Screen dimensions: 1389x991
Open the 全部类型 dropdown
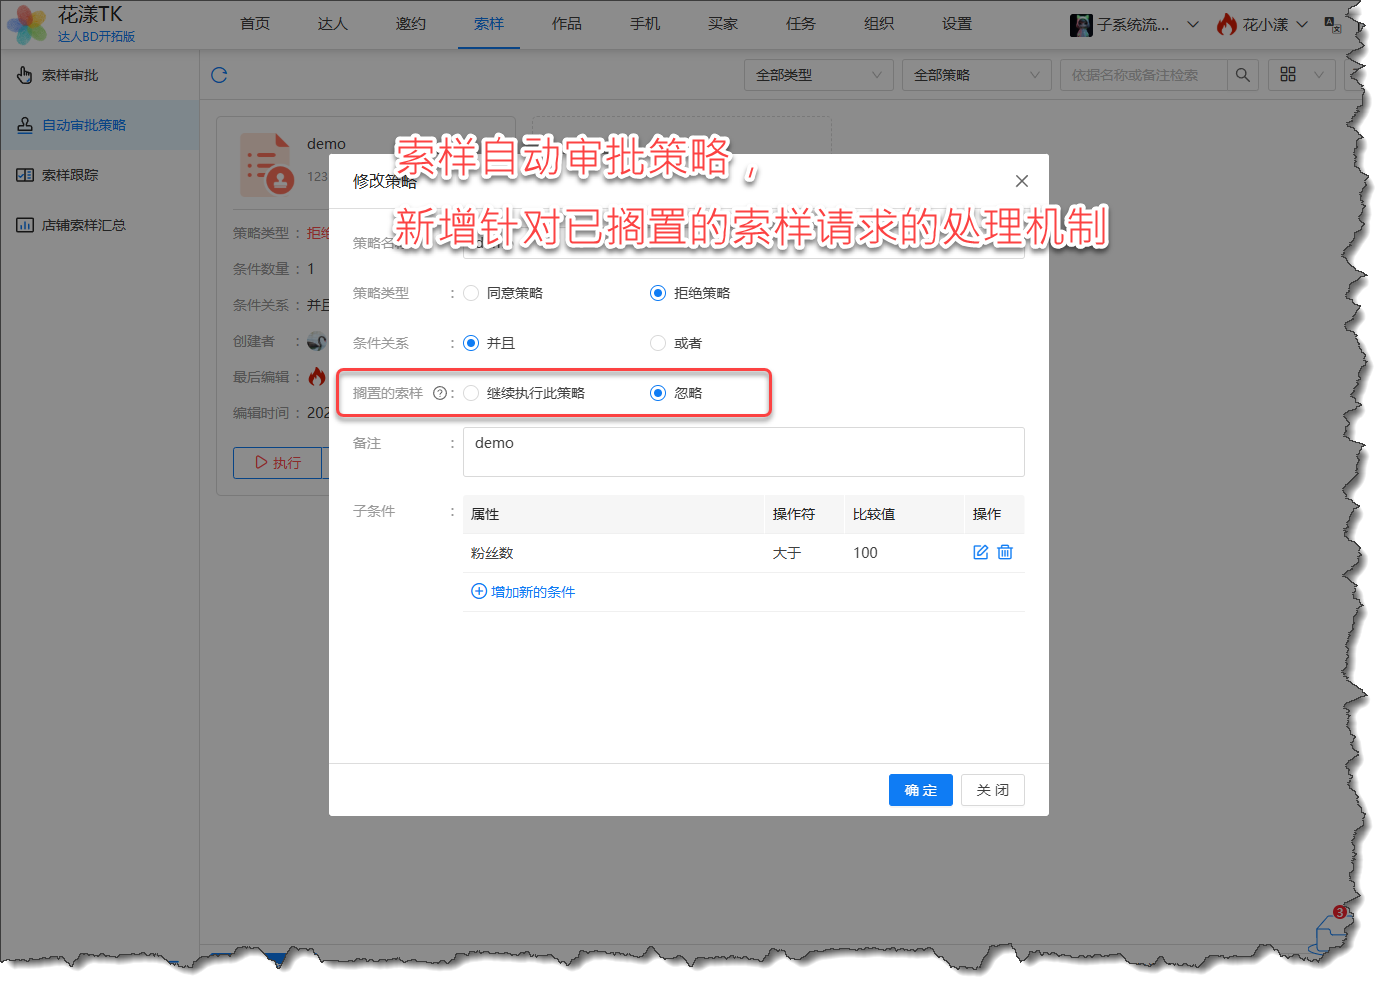click(818, 75)
